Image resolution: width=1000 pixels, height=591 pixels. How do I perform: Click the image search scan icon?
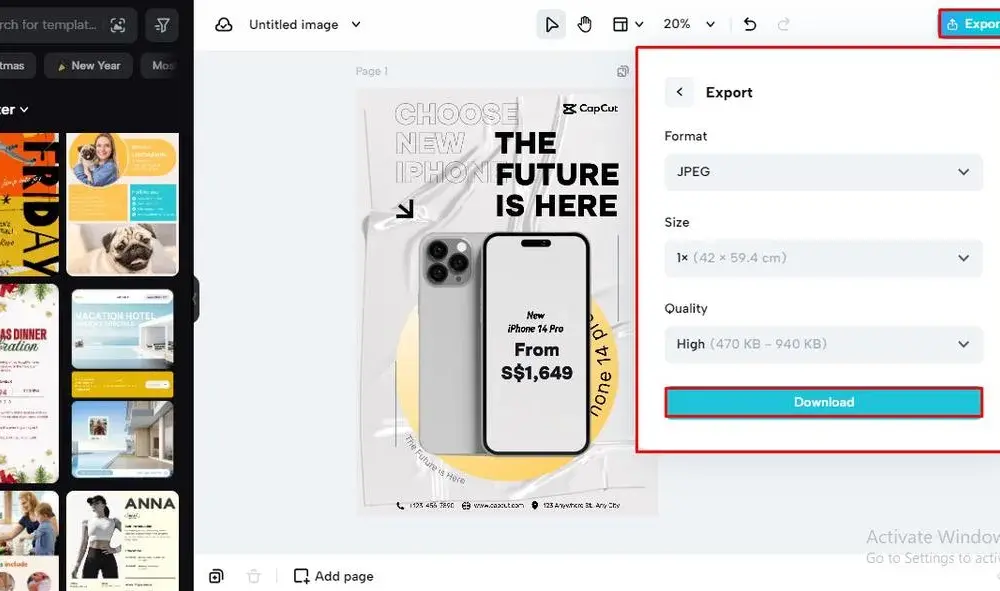click(117, 25)
